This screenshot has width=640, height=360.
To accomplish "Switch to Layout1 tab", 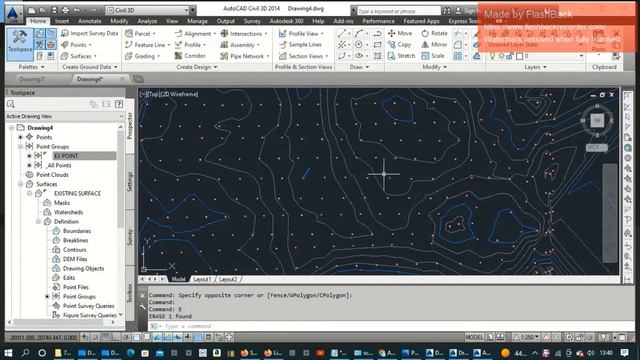I will (x=202, y=279).
